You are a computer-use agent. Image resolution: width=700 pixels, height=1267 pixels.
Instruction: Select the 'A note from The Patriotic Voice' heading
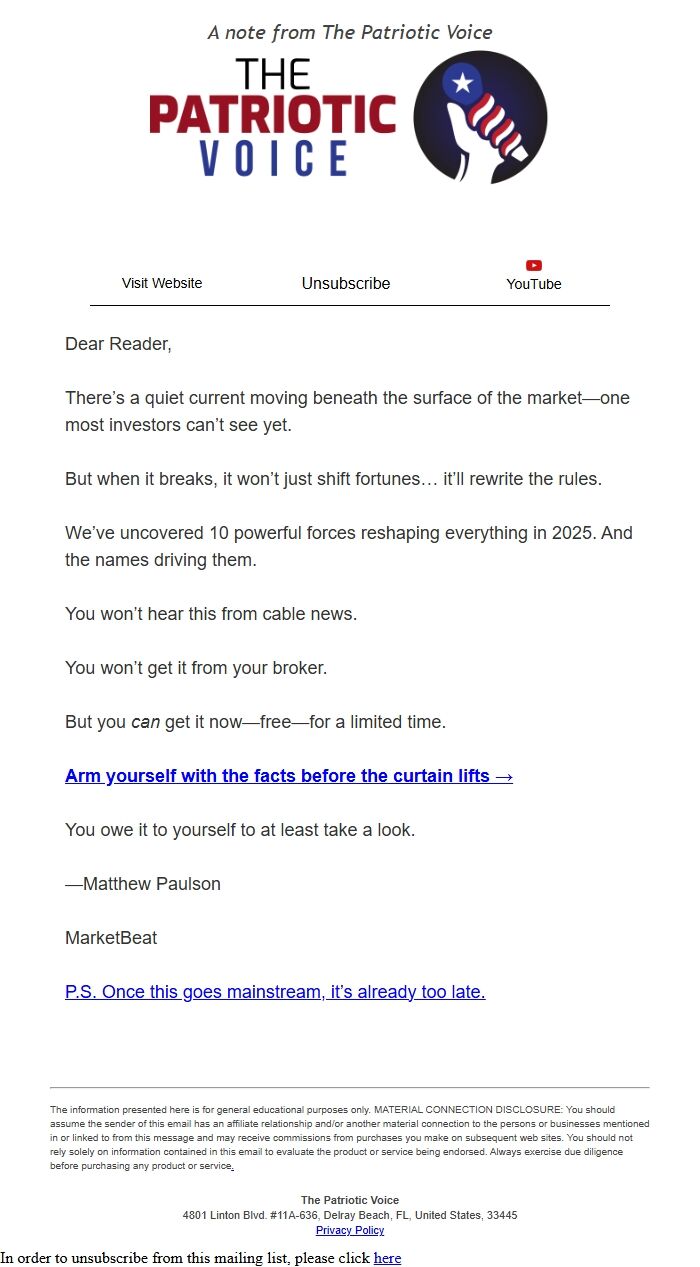(x=349, y=32)
